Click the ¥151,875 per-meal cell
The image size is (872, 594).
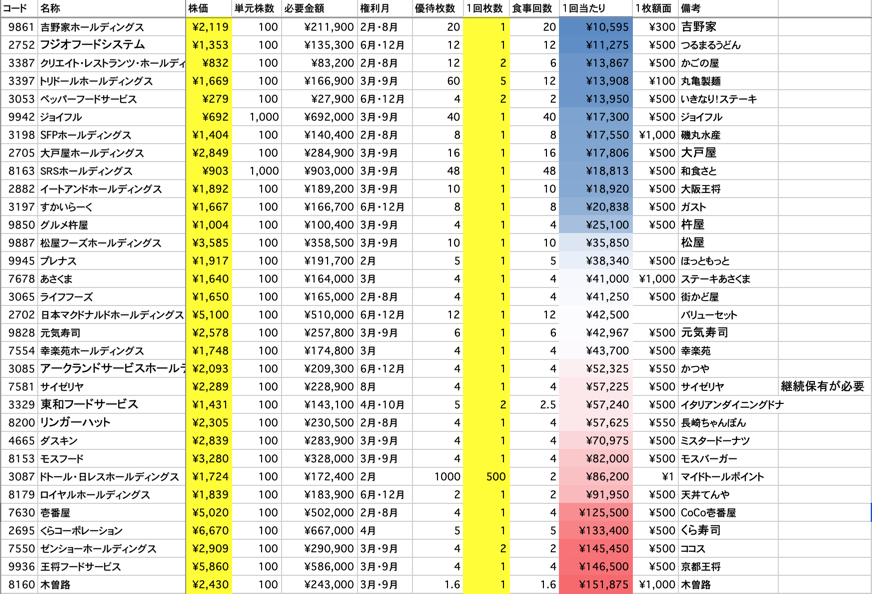click(596, 585)
